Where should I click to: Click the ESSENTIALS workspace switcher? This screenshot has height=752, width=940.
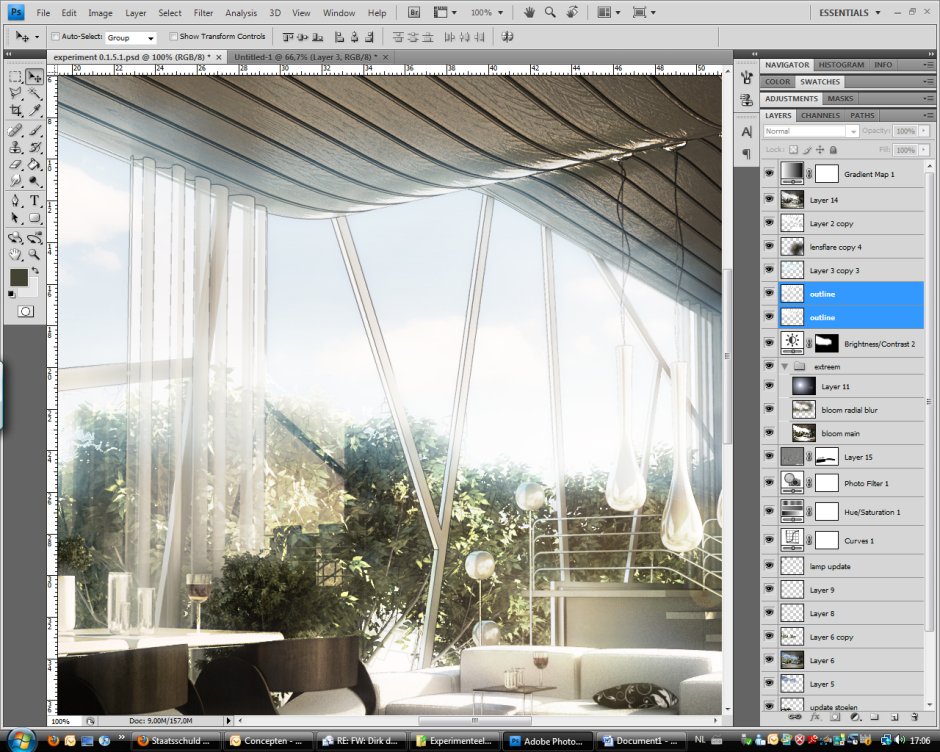845,12
